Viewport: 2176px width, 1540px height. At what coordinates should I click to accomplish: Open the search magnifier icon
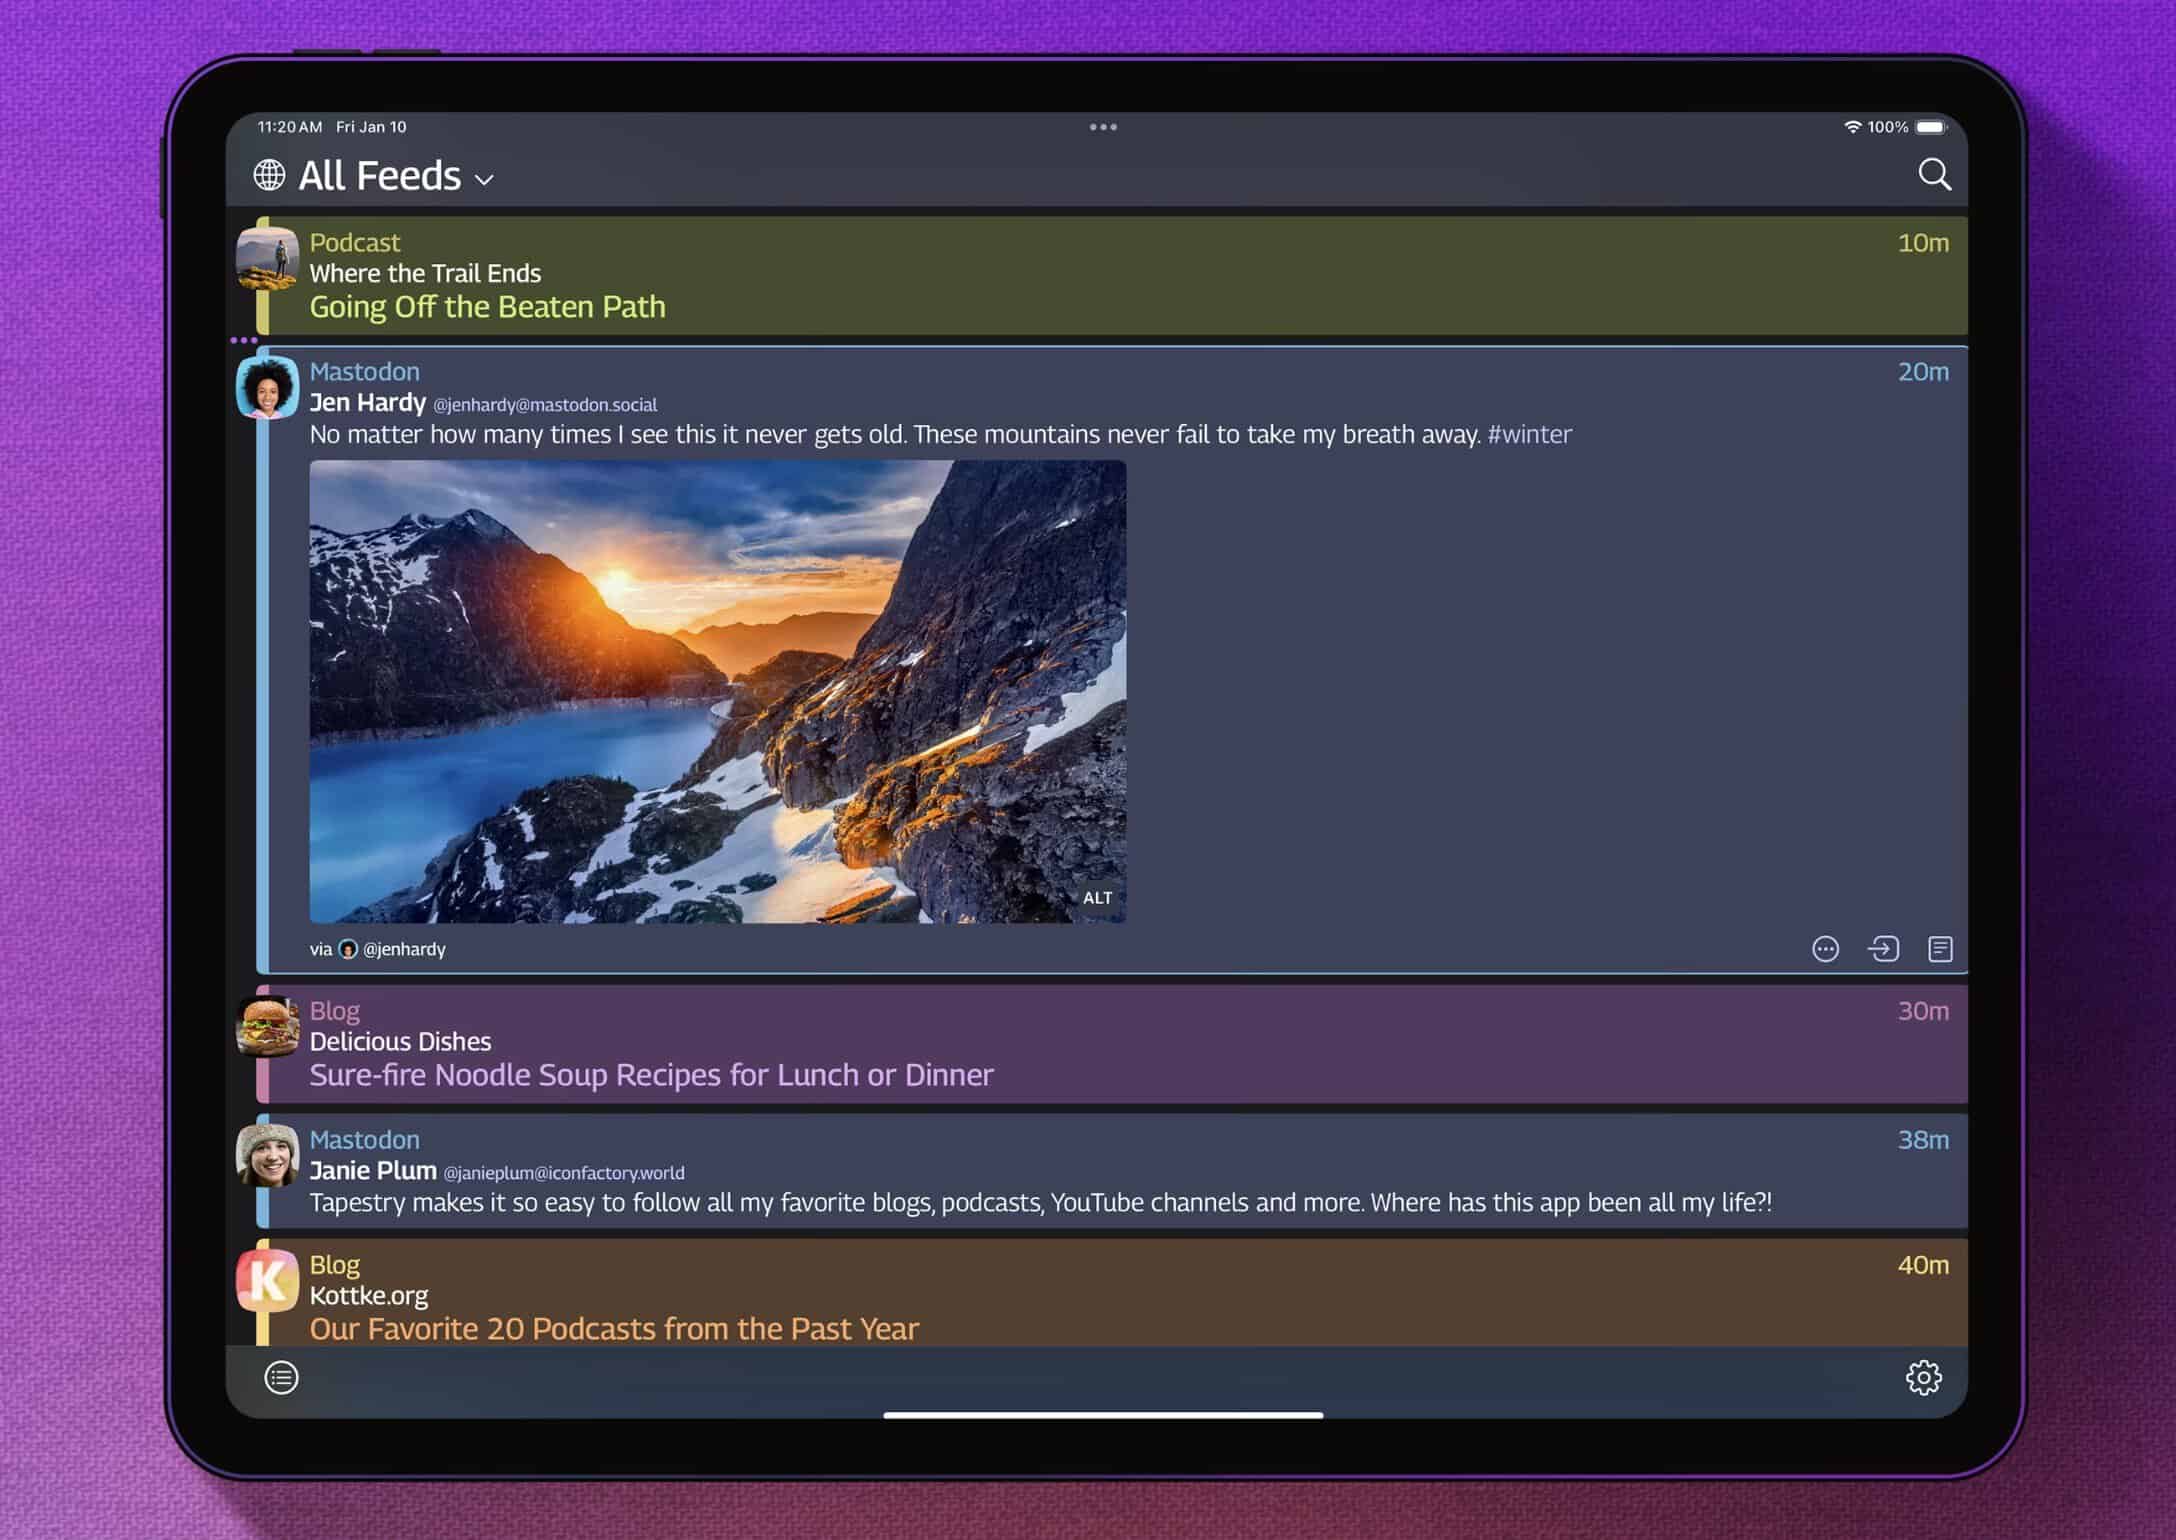[x=1934, y=175]
